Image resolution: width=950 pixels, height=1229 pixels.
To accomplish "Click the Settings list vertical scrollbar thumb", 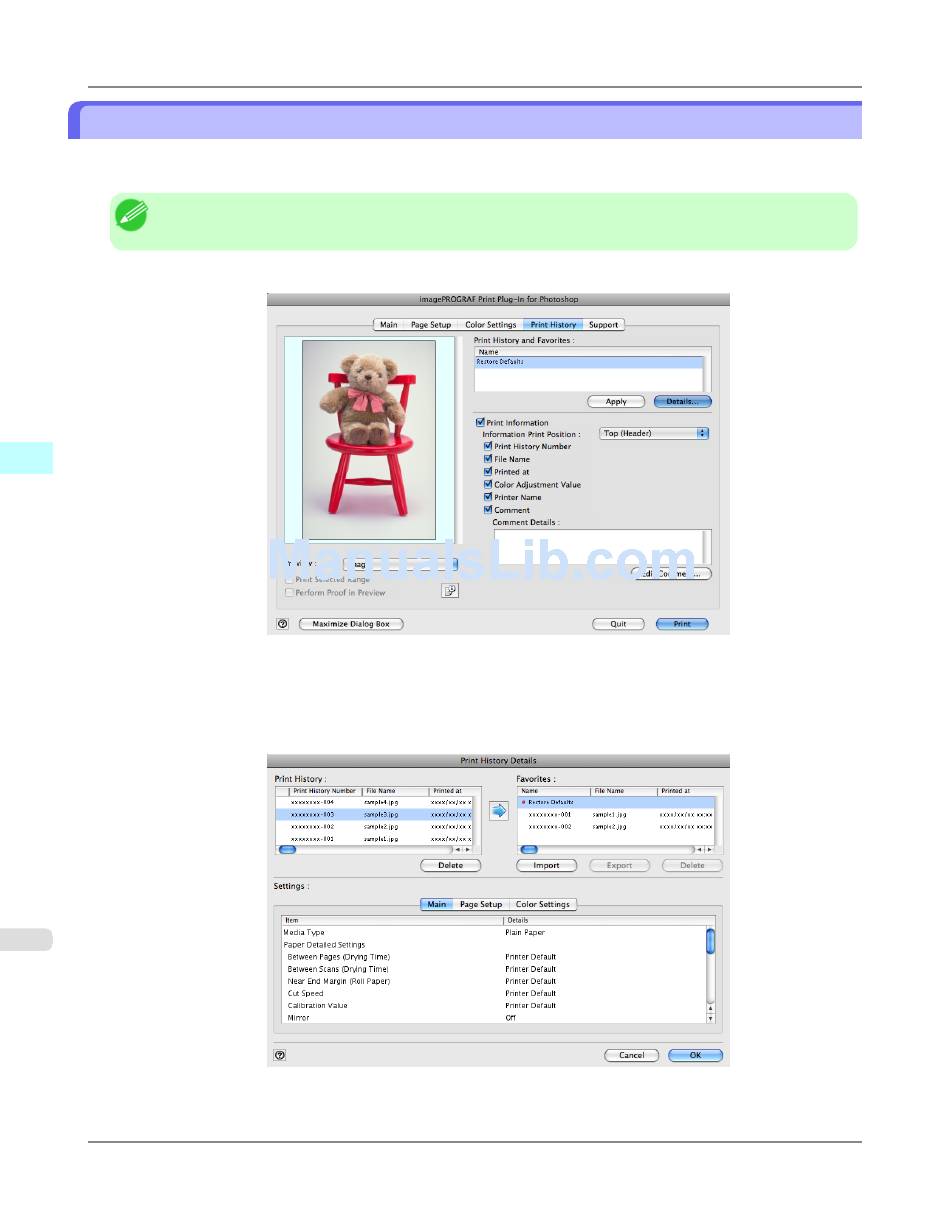I will click(x=711, y=940).
